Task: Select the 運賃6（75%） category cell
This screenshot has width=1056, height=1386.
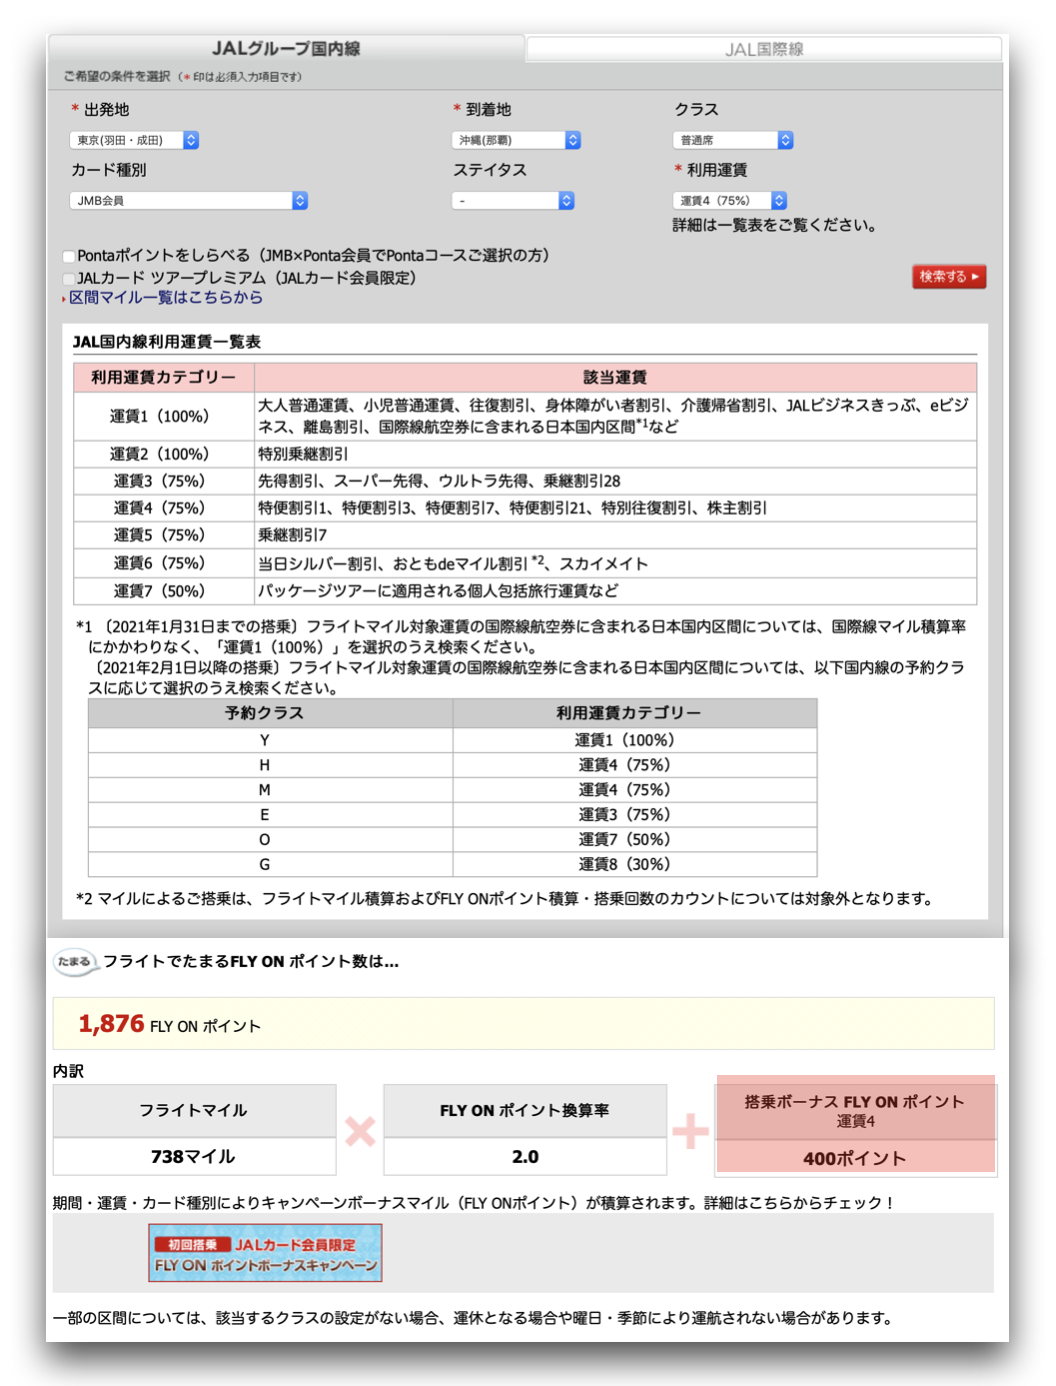Action: point(164,563)
